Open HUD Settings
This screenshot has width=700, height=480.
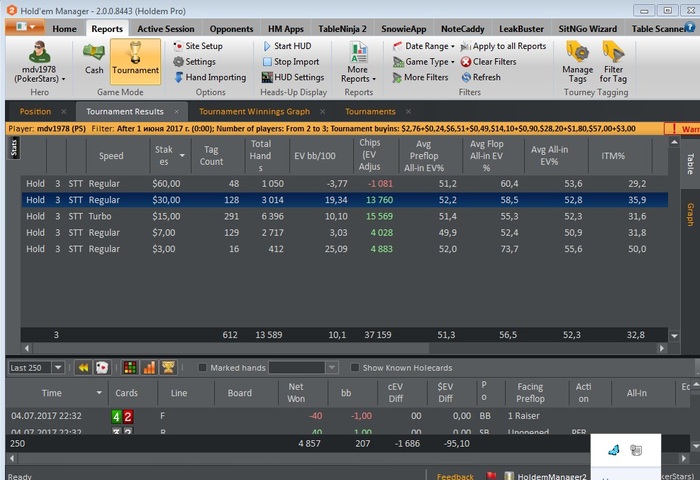(x=293, y=77)
